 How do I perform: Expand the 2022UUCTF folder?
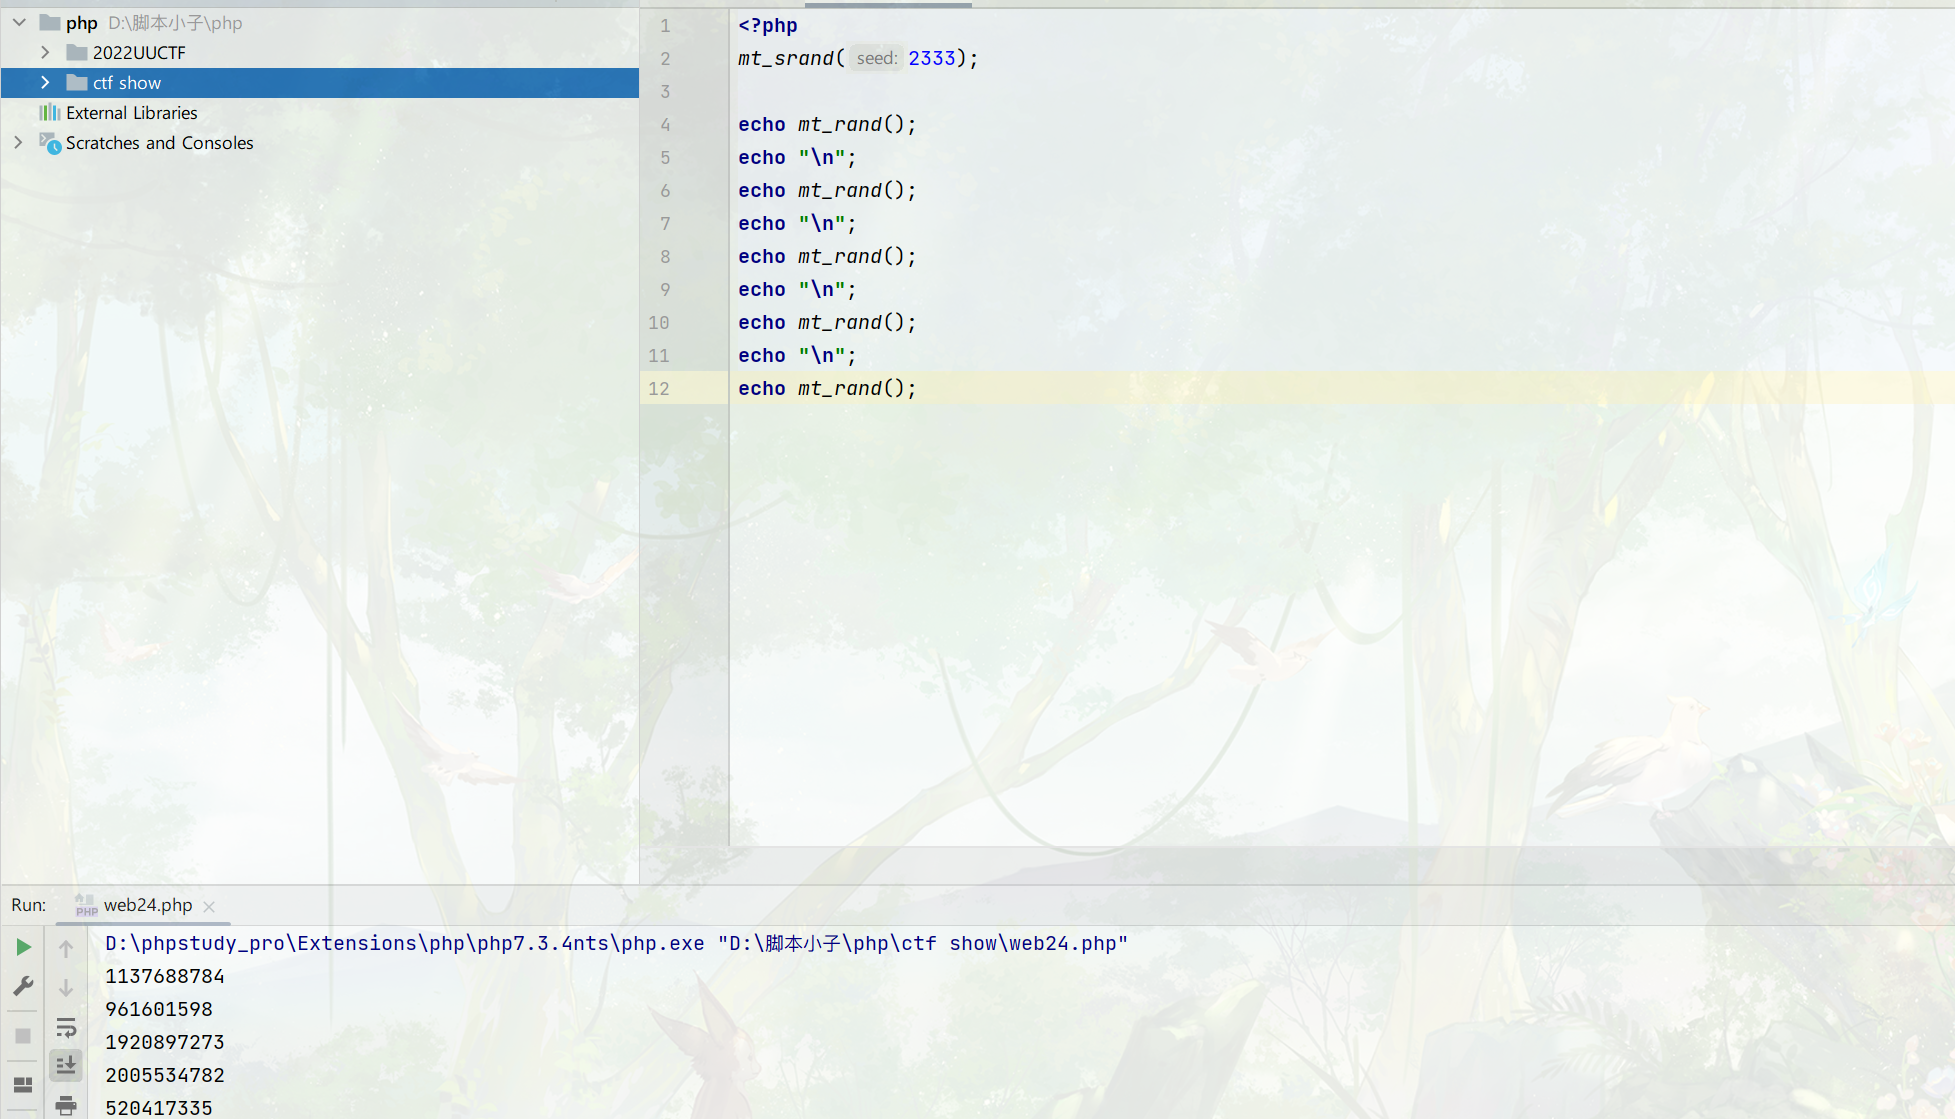pyautogui.click(x=45, y=52)
